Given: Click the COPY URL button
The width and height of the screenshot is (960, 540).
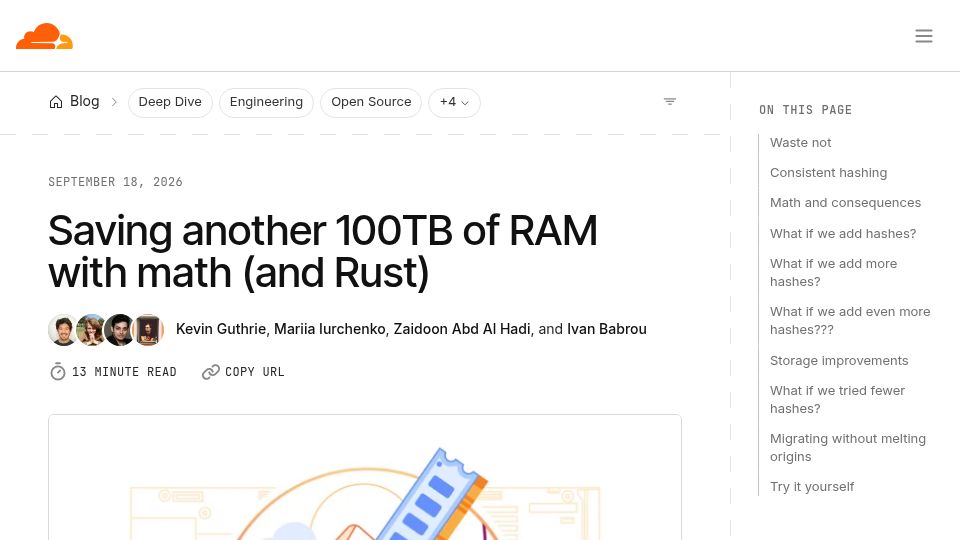Looking at the screenshot, I should click(243, 372).
